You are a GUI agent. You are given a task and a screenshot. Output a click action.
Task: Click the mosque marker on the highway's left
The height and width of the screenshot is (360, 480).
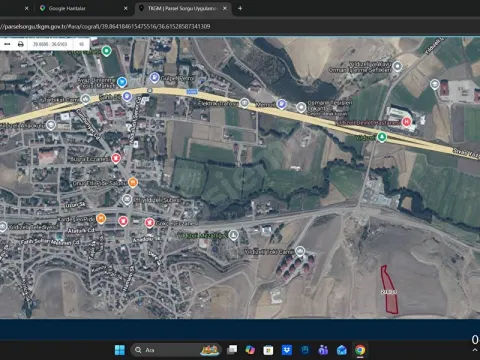tap(86, 99)
